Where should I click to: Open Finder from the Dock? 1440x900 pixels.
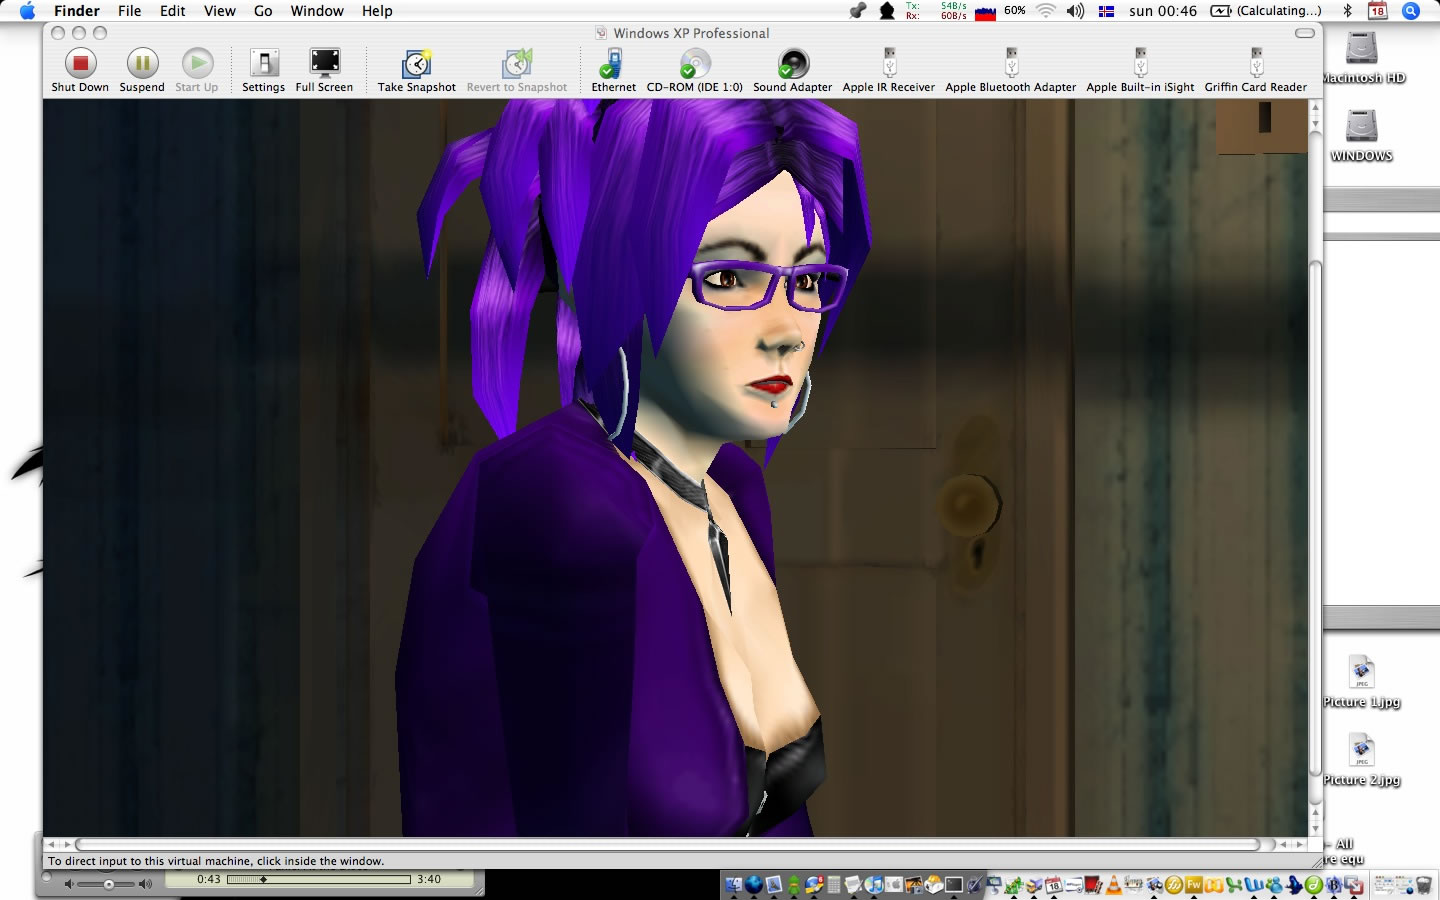pyautogui.click(x=733, y=885)
